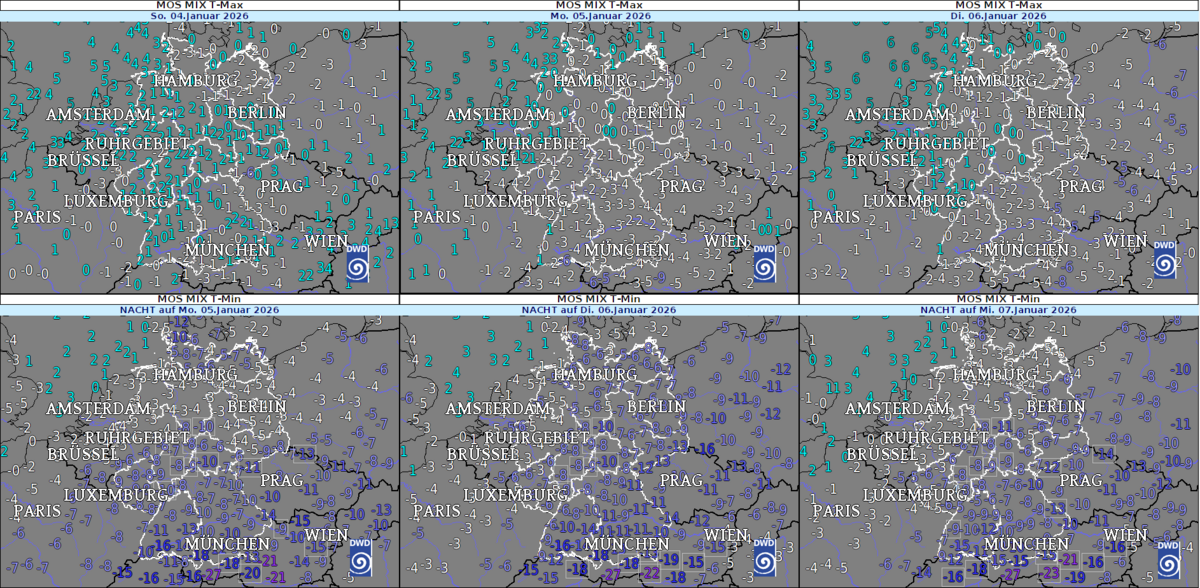Viewport: 1200px width, 588px height.
Task: Click WIEN label on Nacht auf Mi. 07.Januar map
Action: (1125, 535)
